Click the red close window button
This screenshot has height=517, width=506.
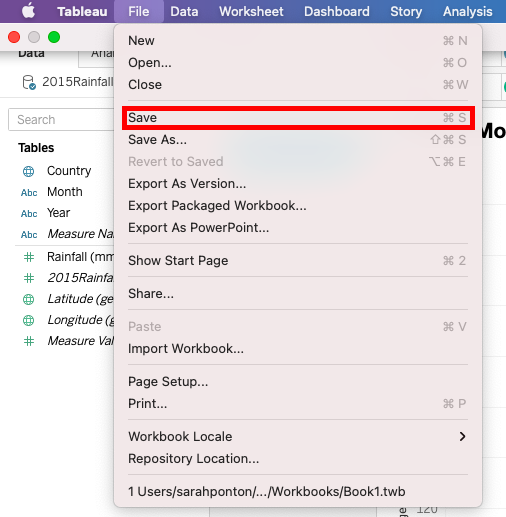point(14,37)
